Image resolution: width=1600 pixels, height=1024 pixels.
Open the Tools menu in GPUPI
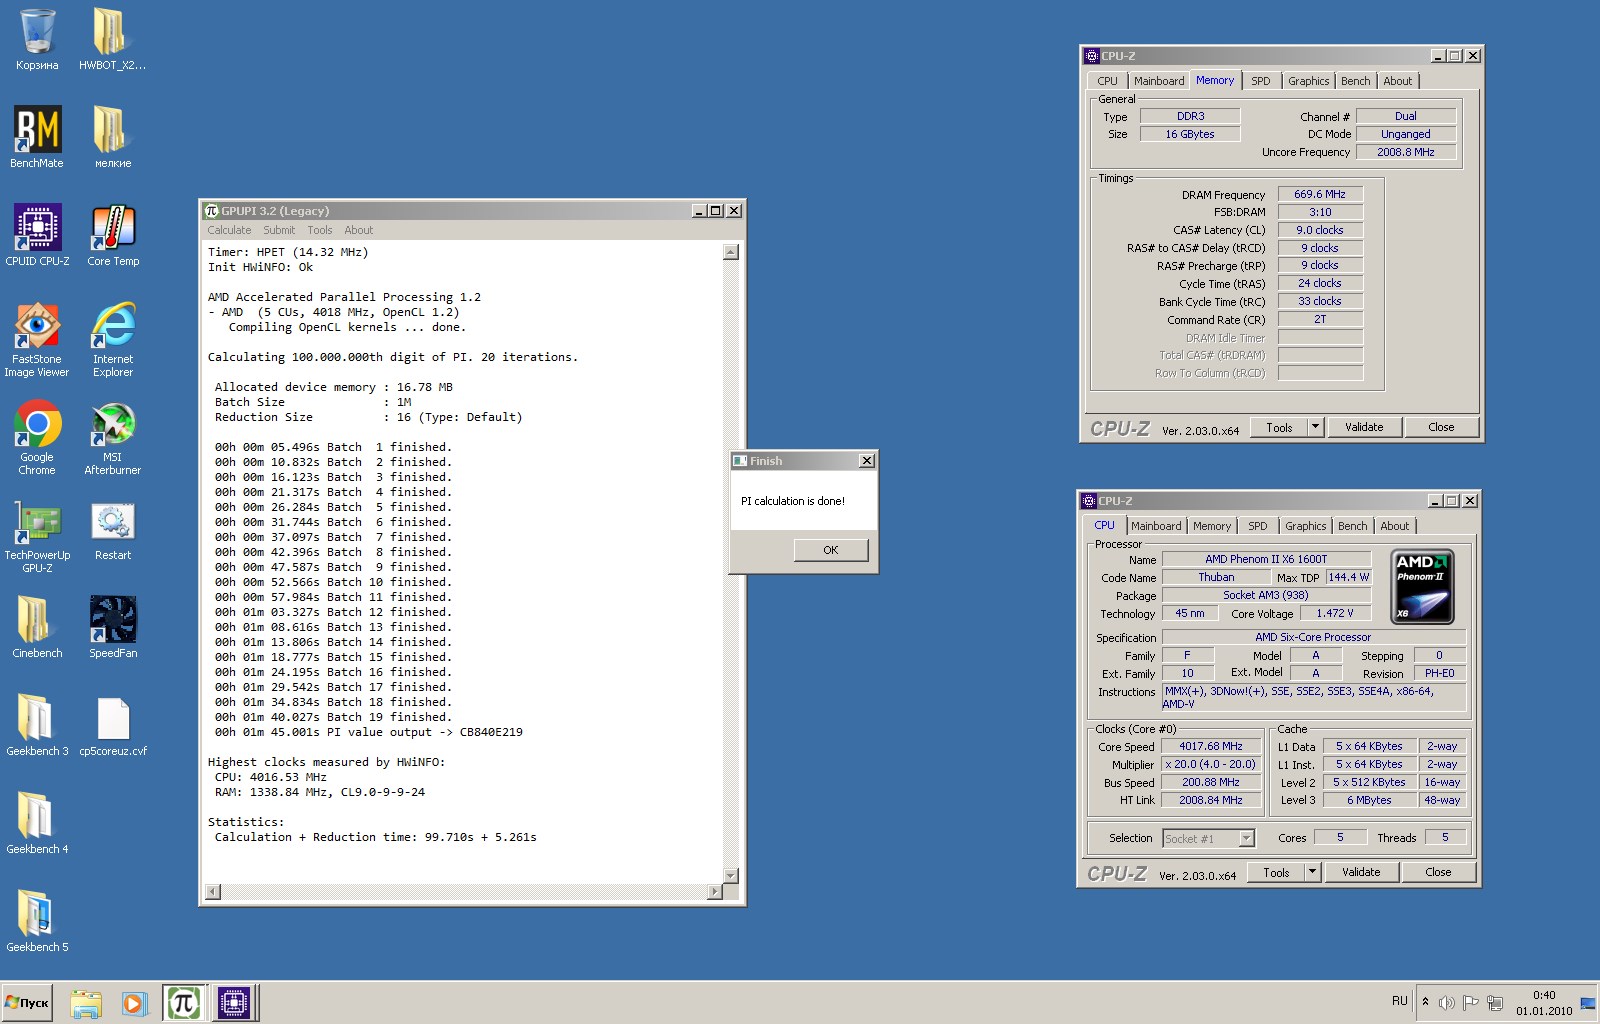[319, 230]
